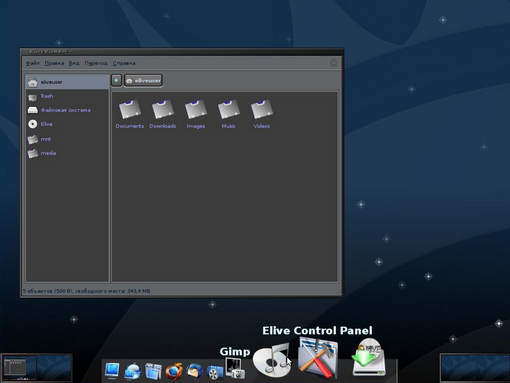Click the Elive installer icon with green arrow
The width and height of the screenshot is (510, 383).
(369, 357)
